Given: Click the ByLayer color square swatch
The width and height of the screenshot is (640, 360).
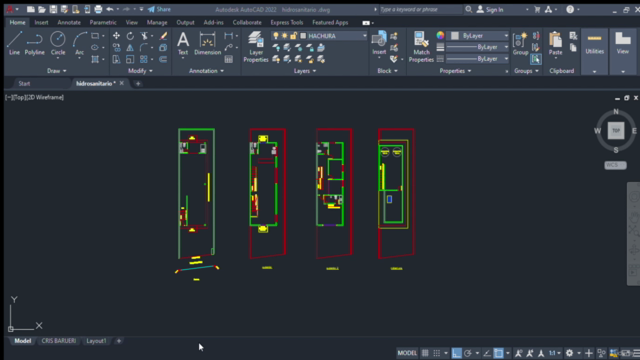Looking at the screenshot, I should click(454, 36).
